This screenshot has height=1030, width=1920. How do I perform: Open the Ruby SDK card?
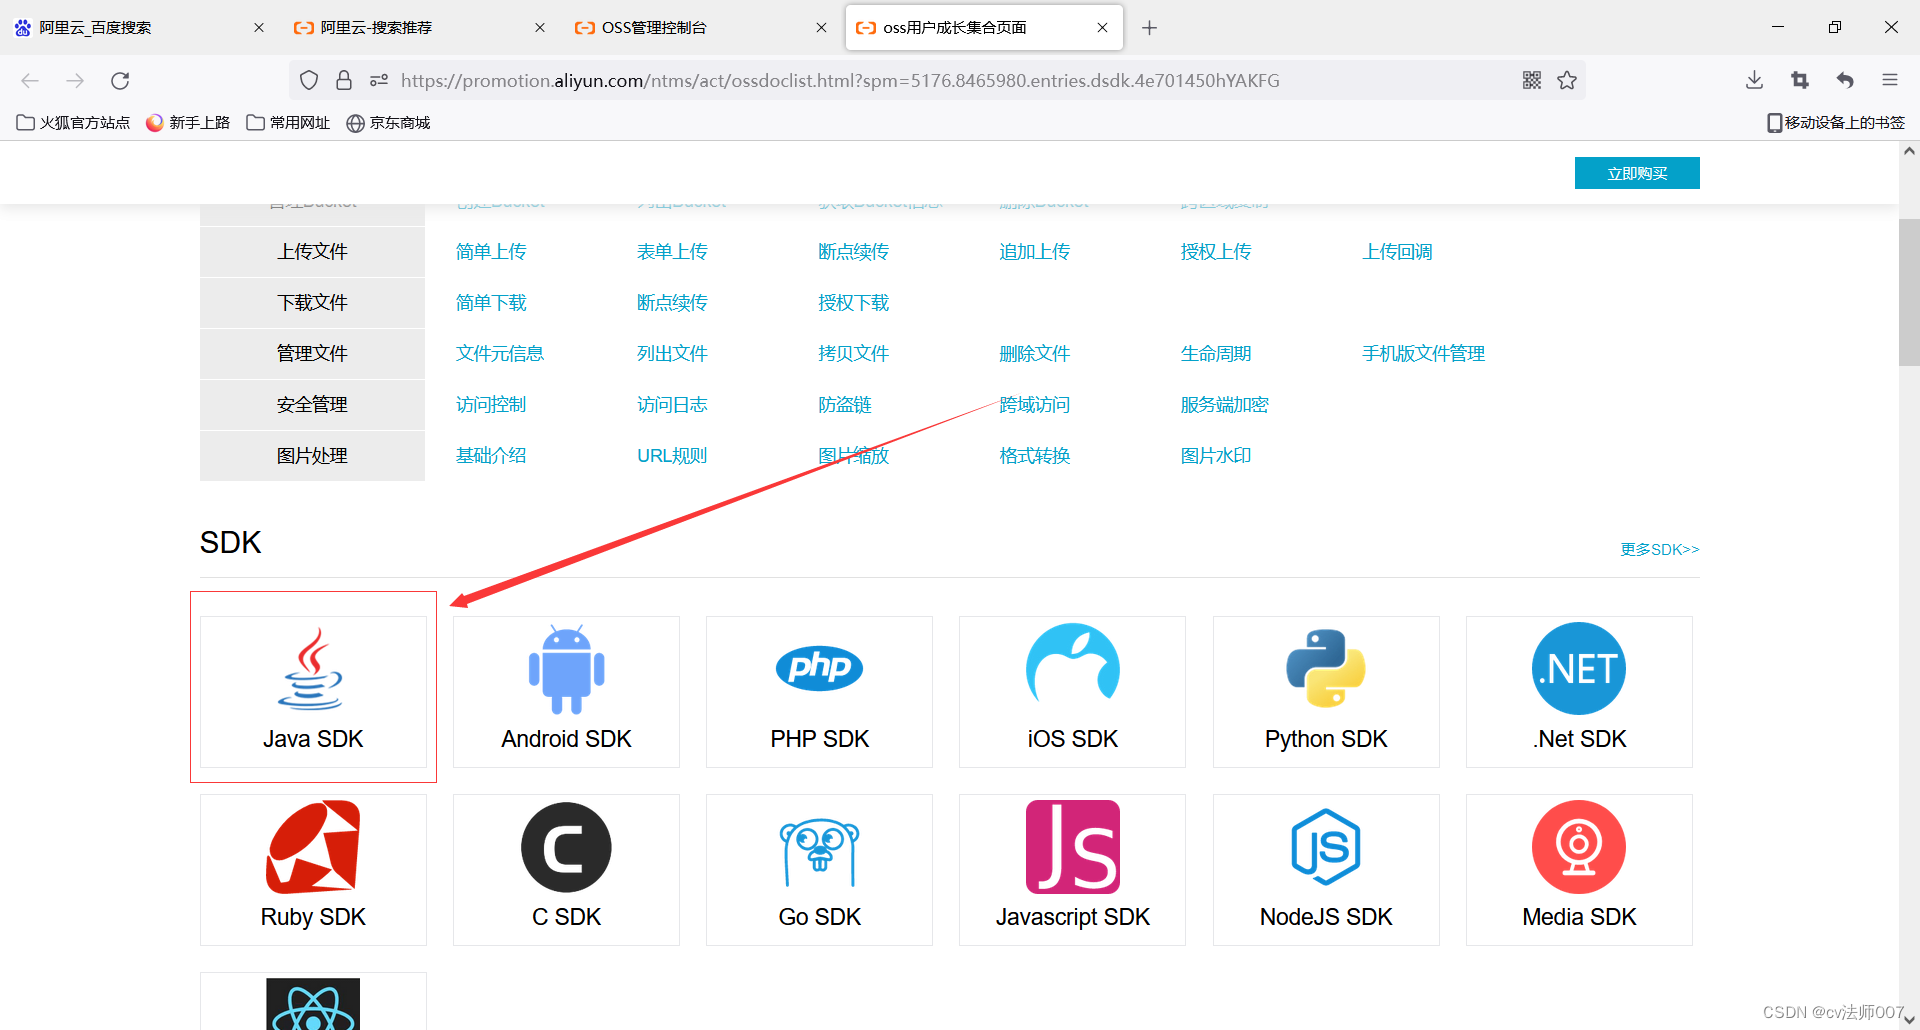pos(313,870)
